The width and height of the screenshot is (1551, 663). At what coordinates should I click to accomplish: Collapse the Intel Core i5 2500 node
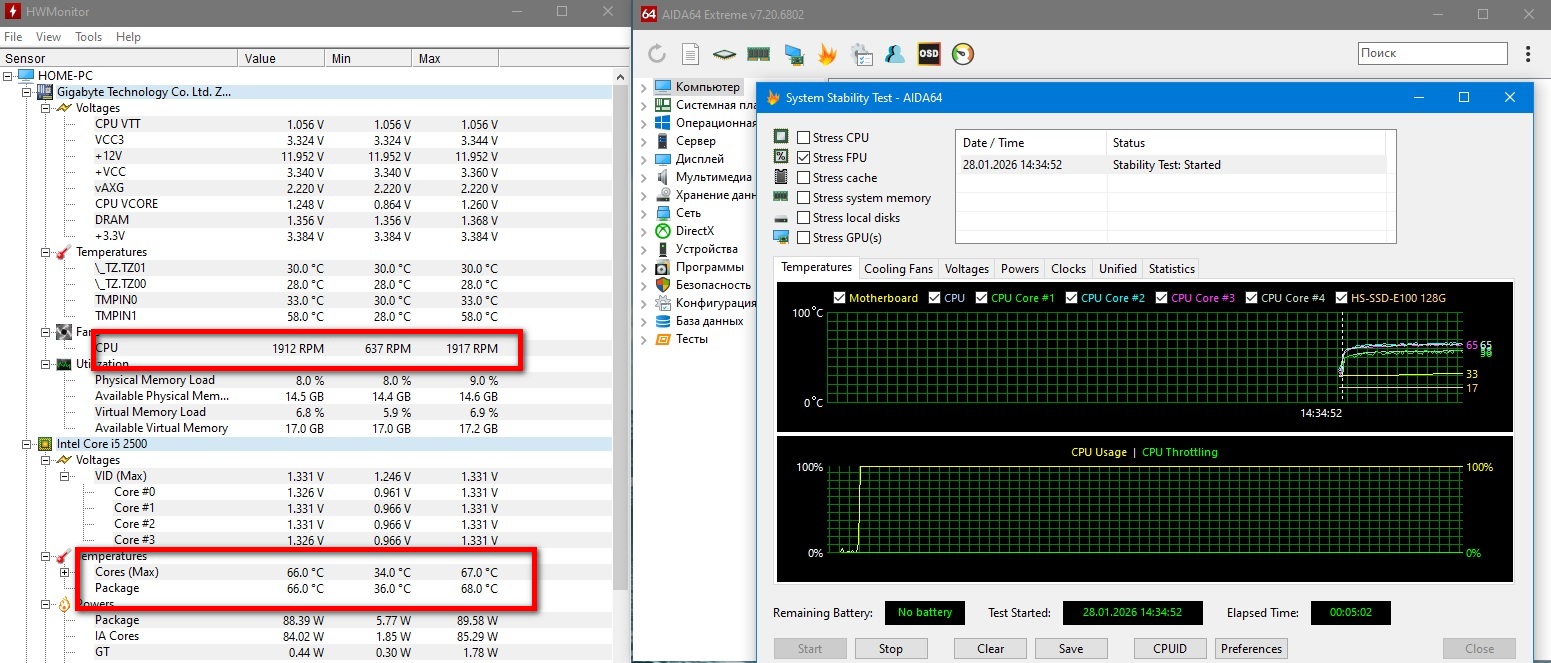27,443
